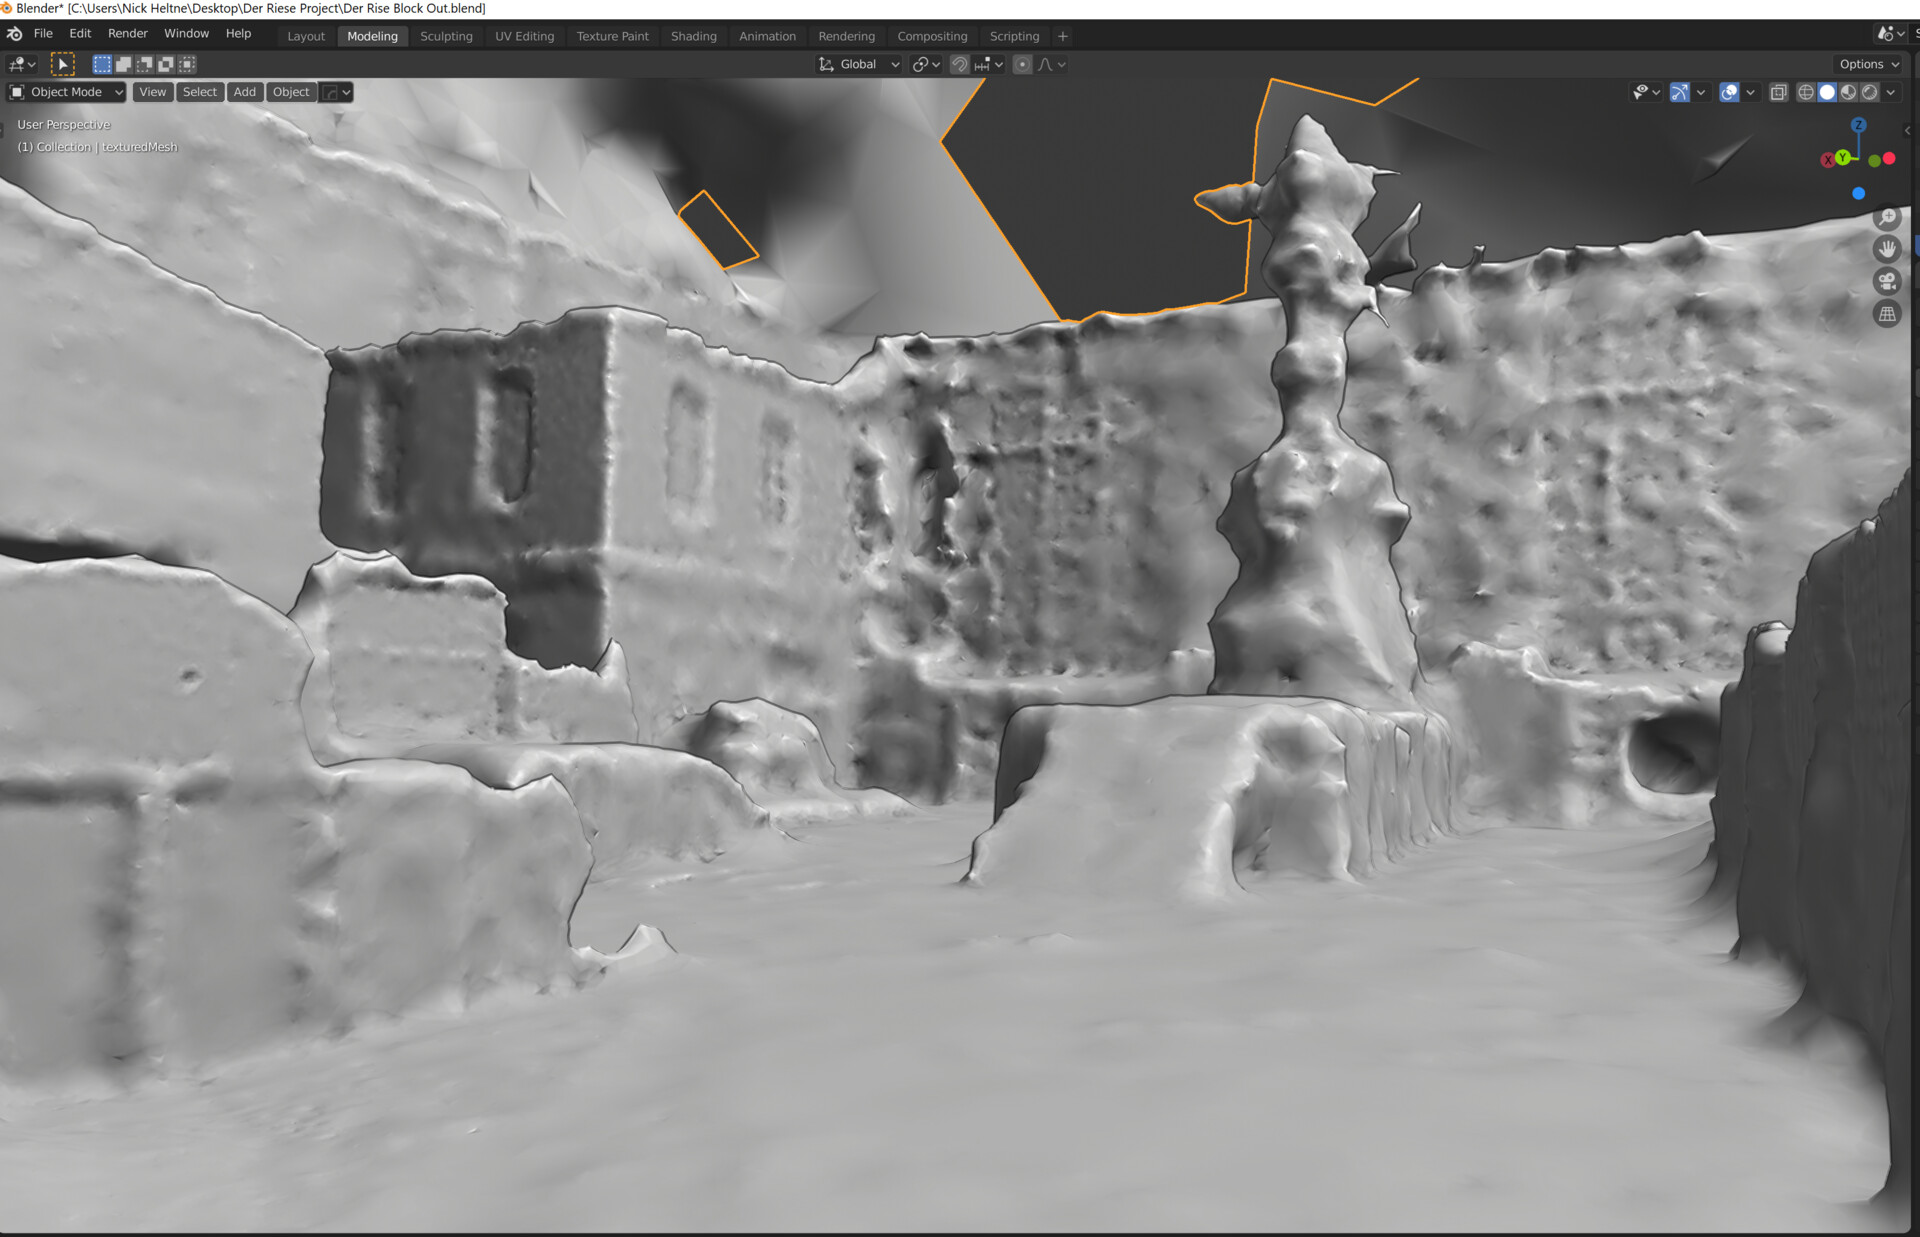The image size is (1920, 1237).
Task: Click the camera view icon
Action: (x=1887, y=281)
